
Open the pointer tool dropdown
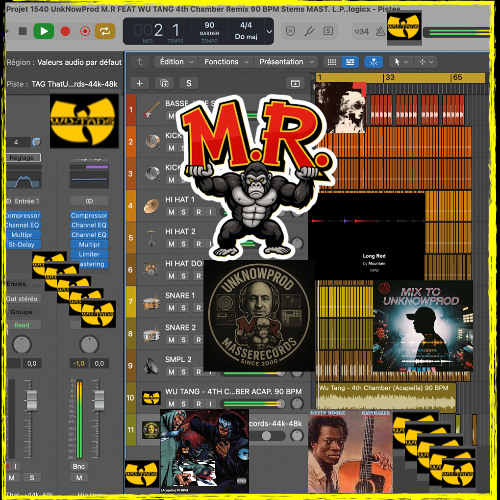pos(401,62)
